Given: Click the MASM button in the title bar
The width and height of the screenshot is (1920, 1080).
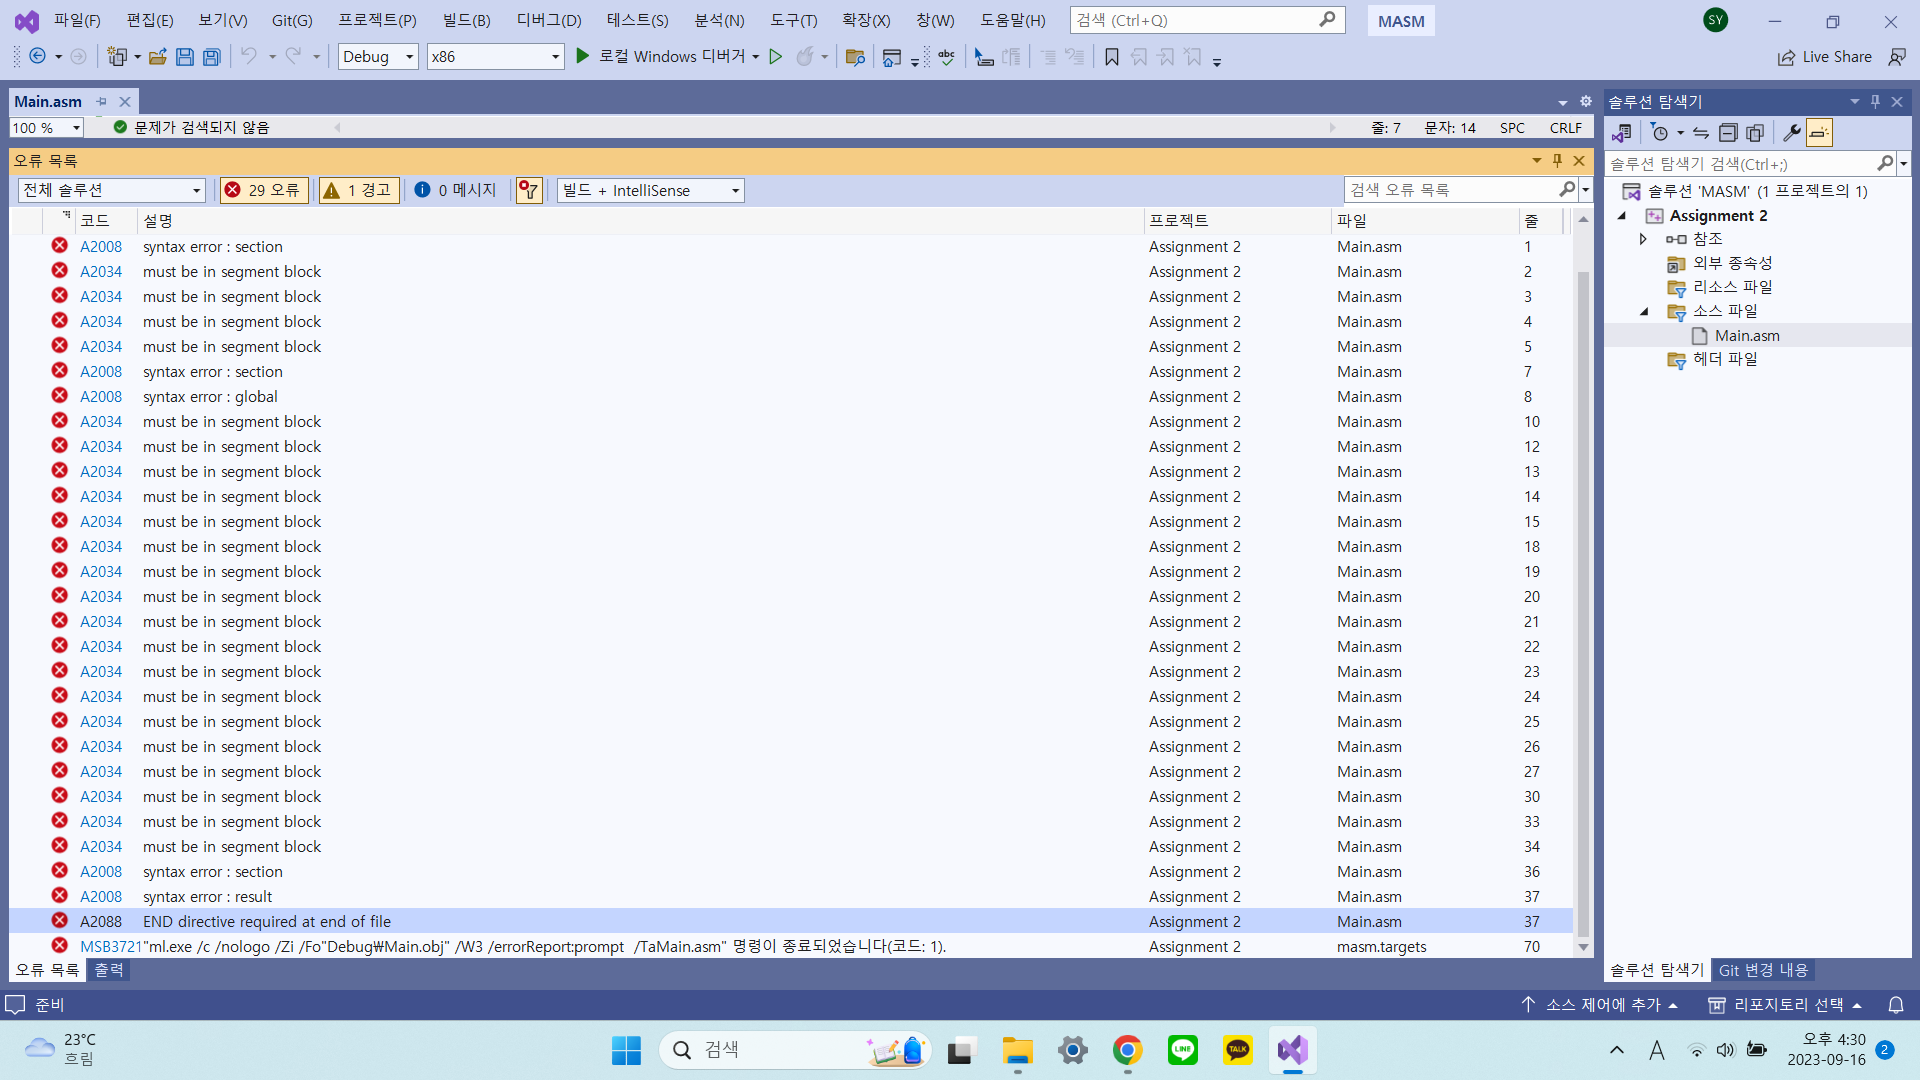Looking at the screenshot, I should pyautogui.click(x=1400, y=19).
